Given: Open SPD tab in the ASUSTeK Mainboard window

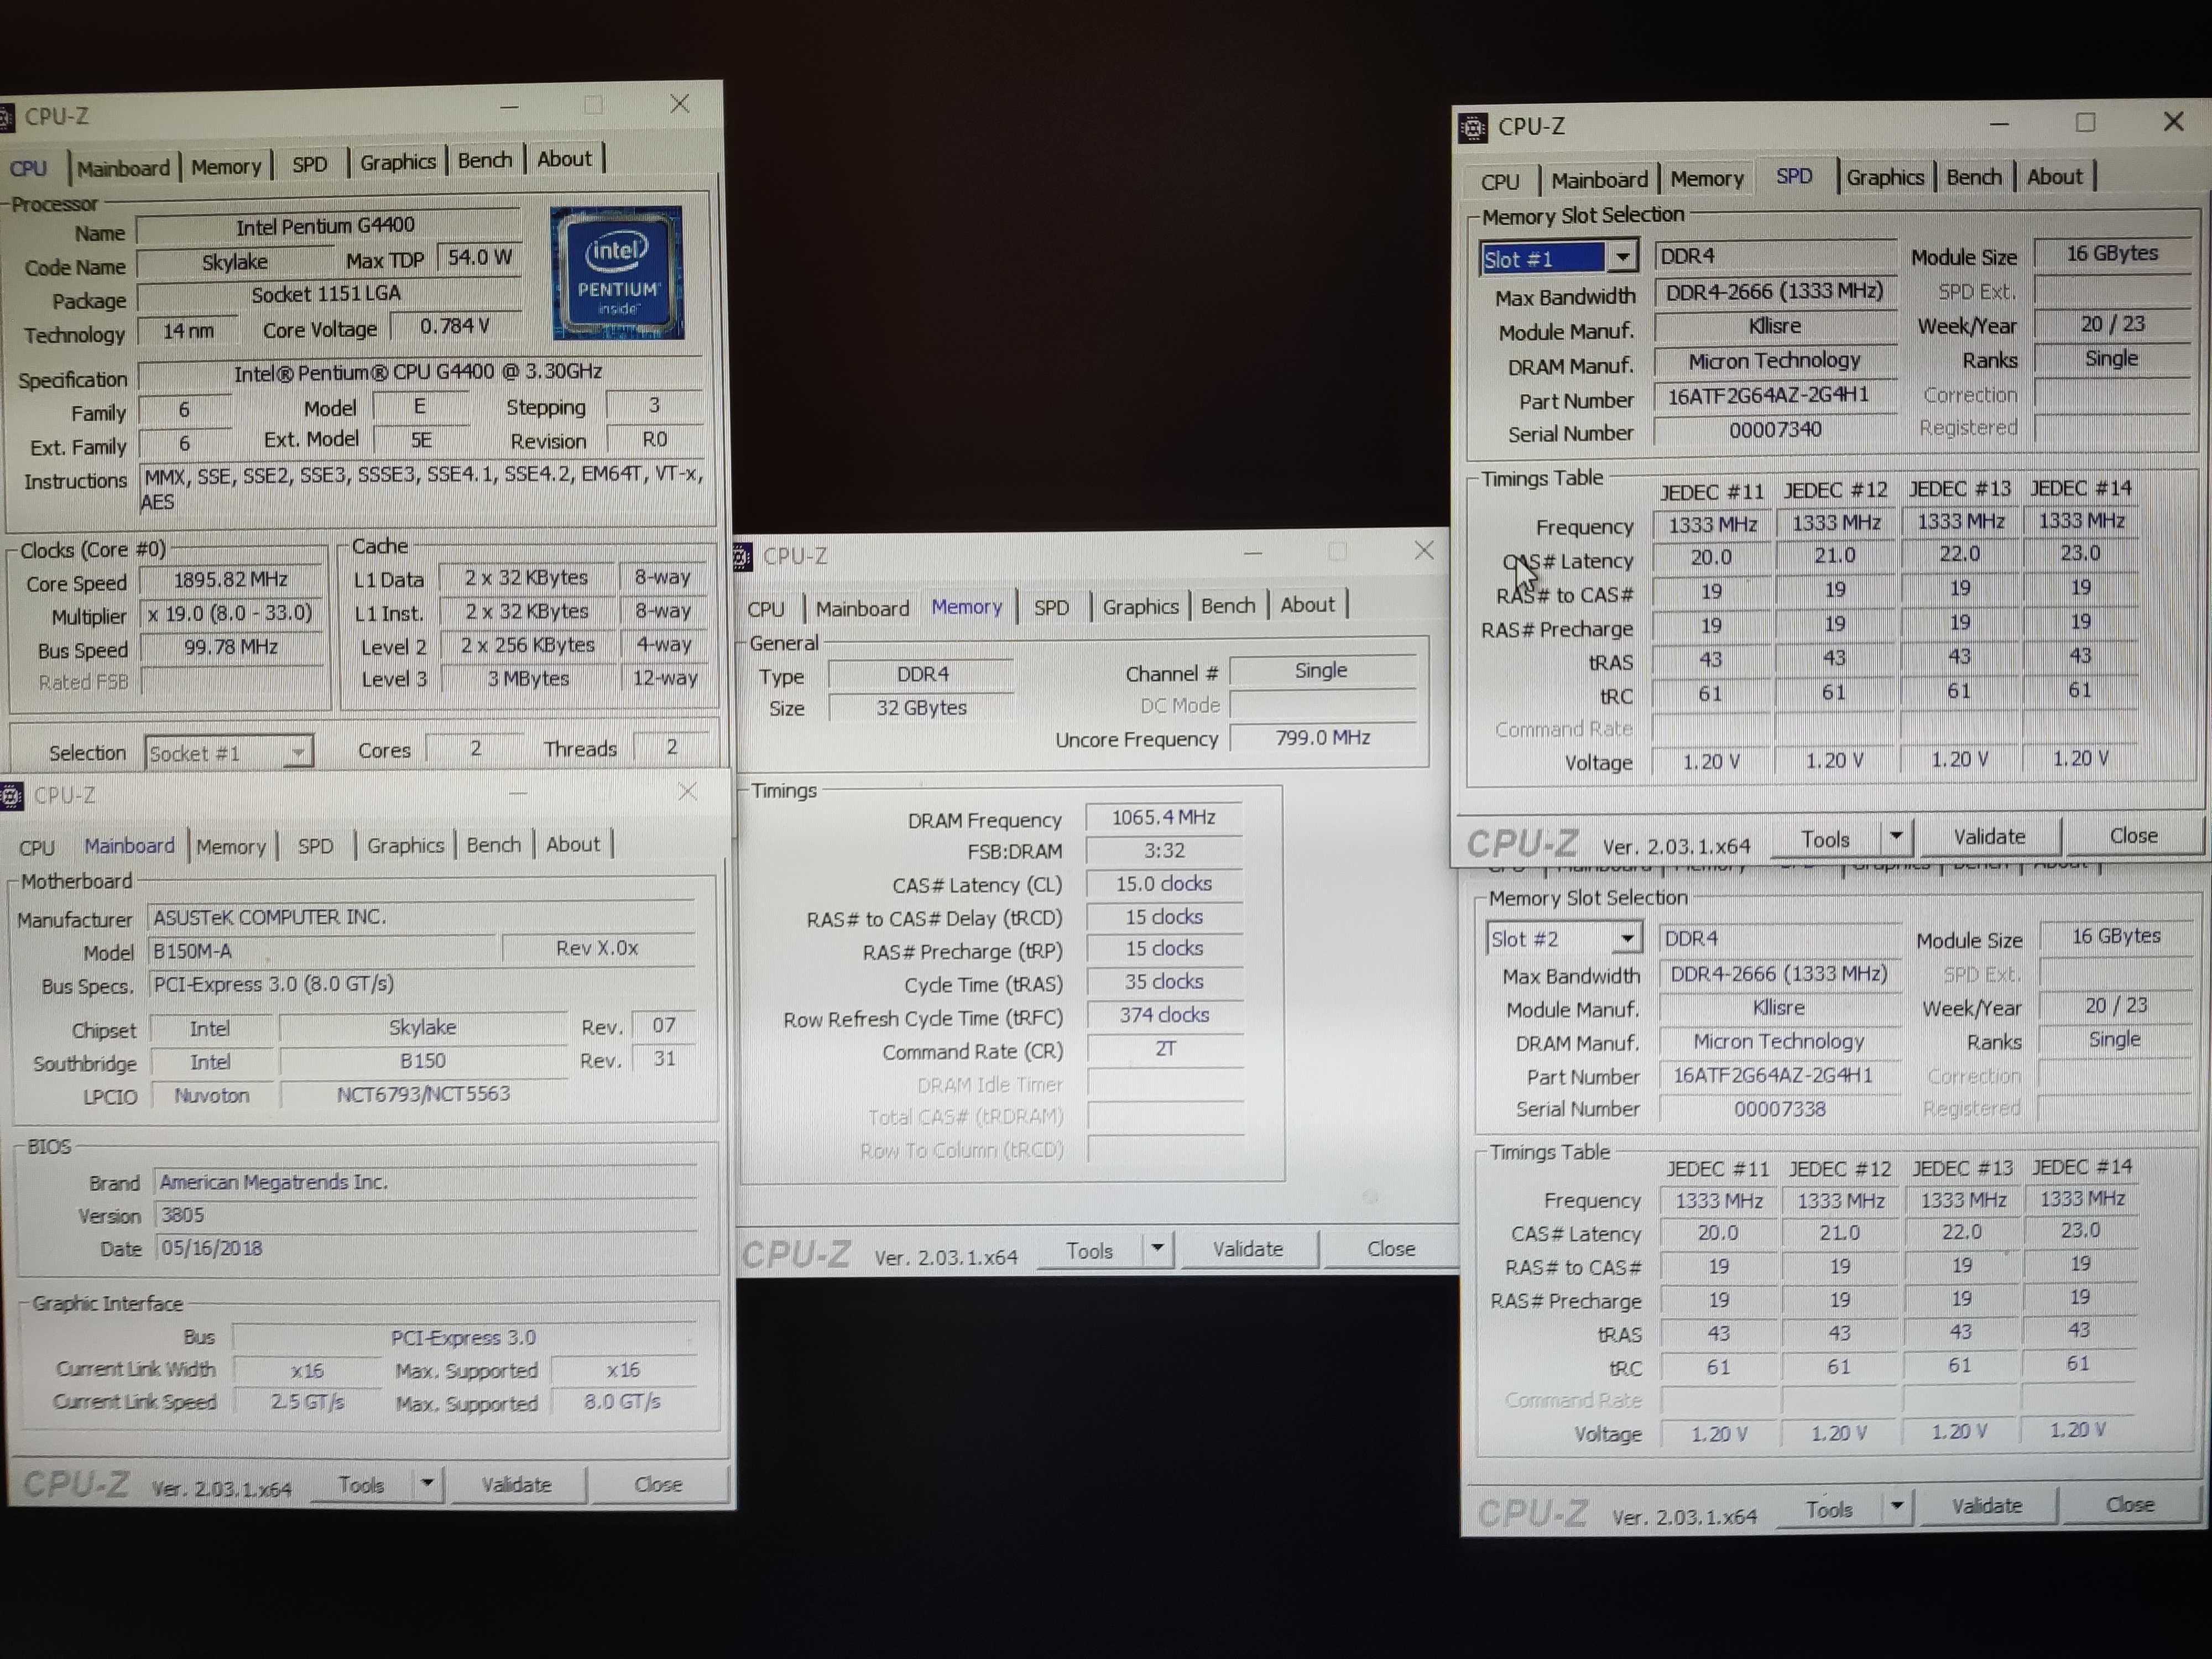Looking at the screenshot, I should pyautogui.click(x=315, y=846).
